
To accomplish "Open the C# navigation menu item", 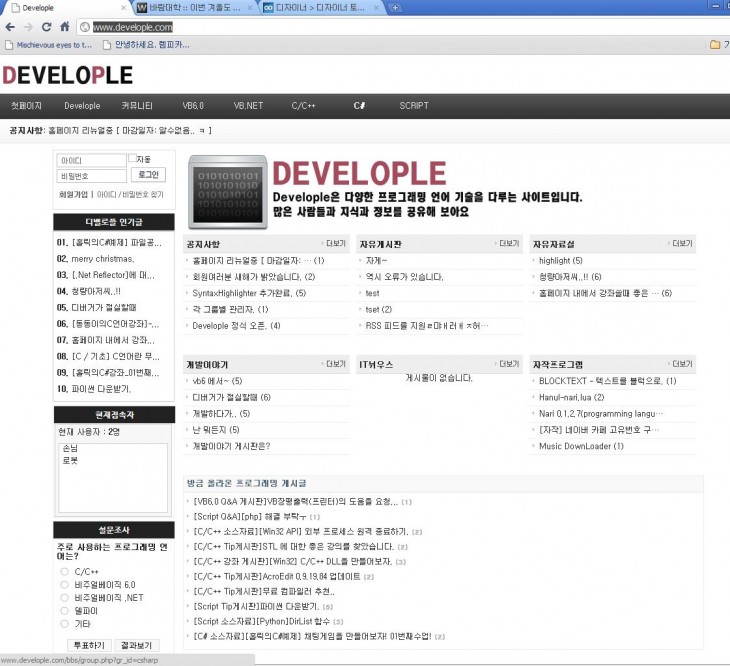I will click(x=358, y=105).
